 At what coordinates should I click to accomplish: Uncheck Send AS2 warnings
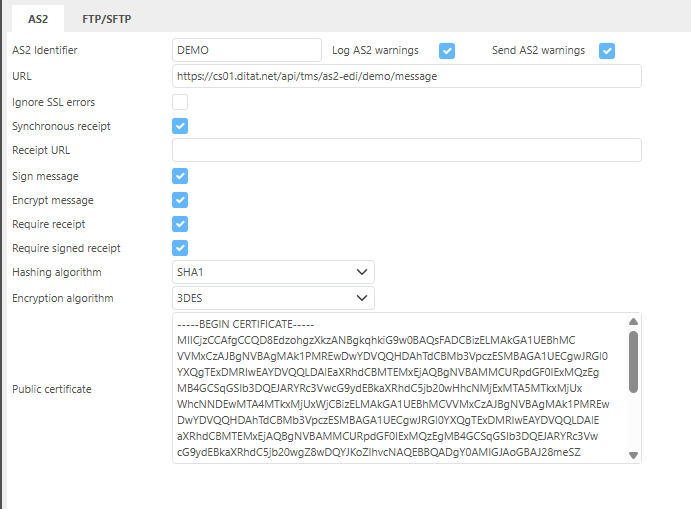point(606,51)
